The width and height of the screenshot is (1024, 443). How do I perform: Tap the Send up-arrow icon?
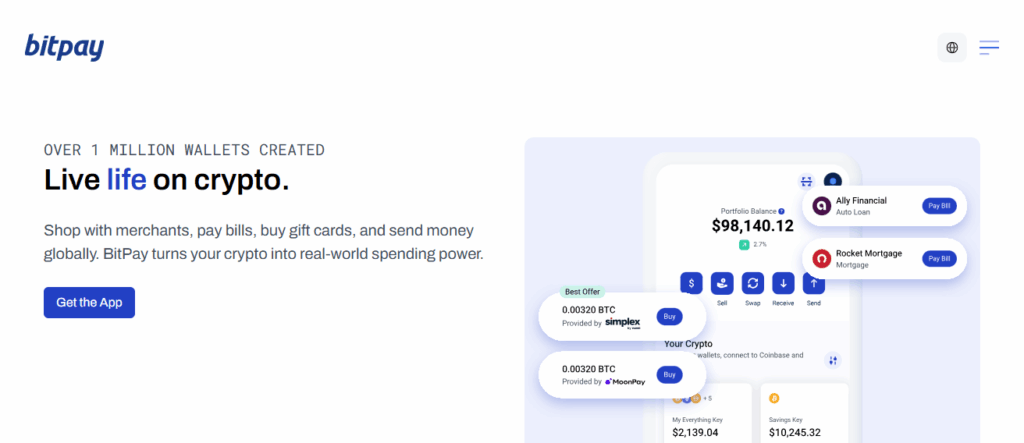click(x=814, y=283)
